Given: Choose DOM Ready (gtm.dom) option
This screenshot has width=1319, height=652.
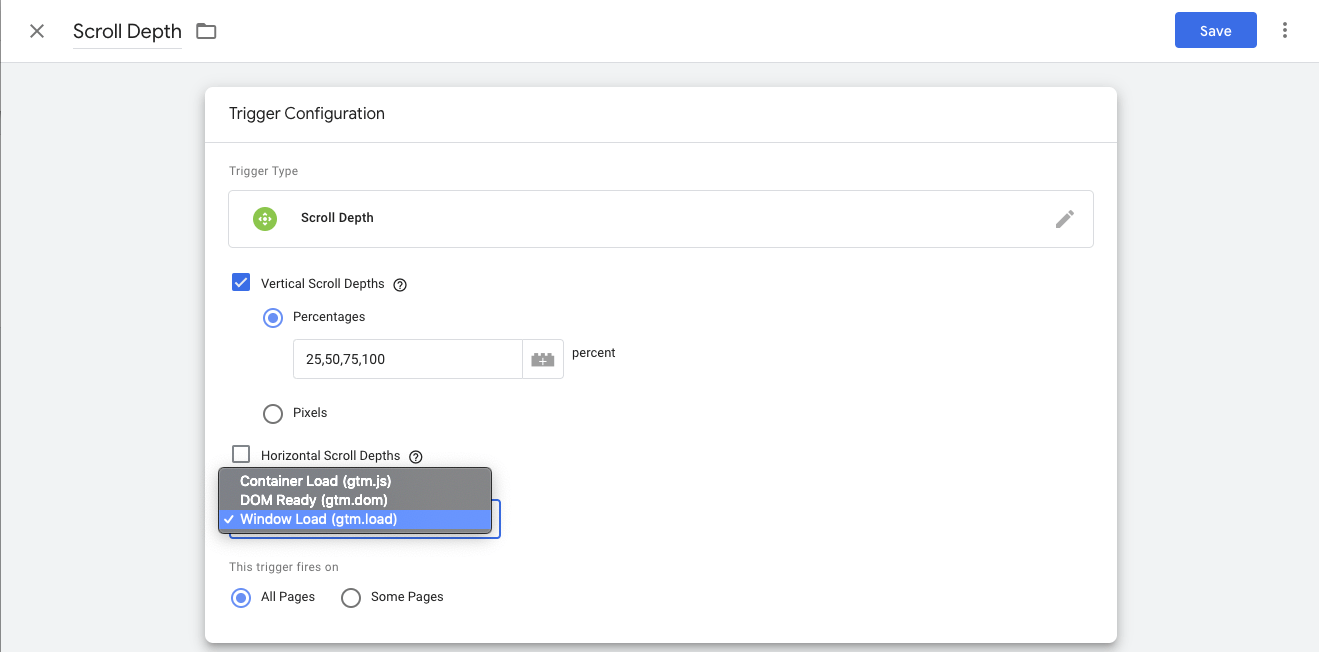Looking at the screenshot, I should pyautogui.click(x=313, y=500).
